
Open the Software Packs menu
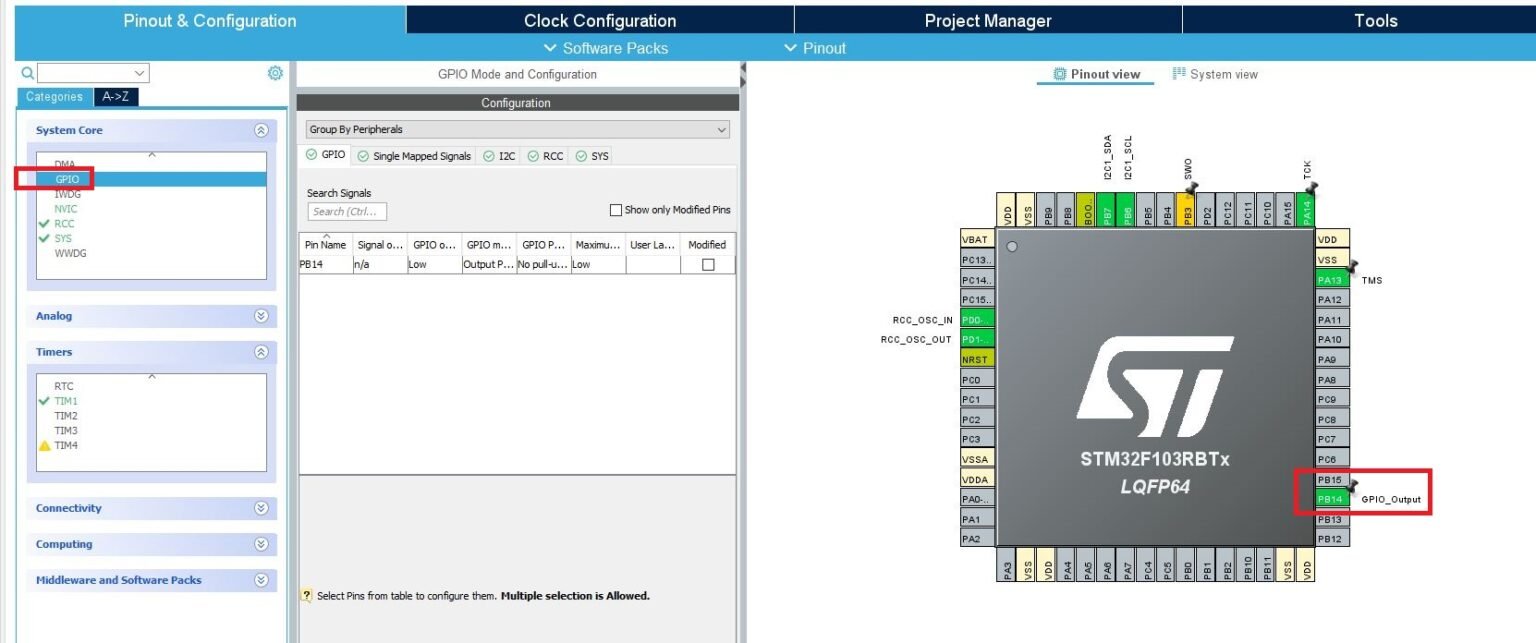(606, 48)
